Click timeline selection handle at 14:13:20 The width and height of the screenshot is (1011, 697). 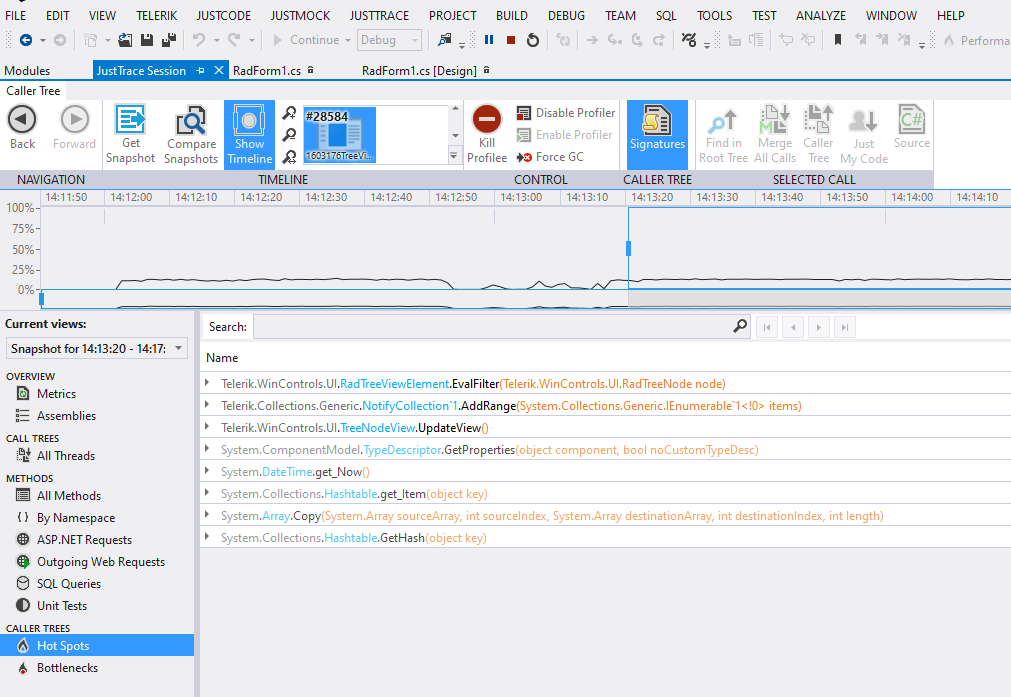click(629, 248)
